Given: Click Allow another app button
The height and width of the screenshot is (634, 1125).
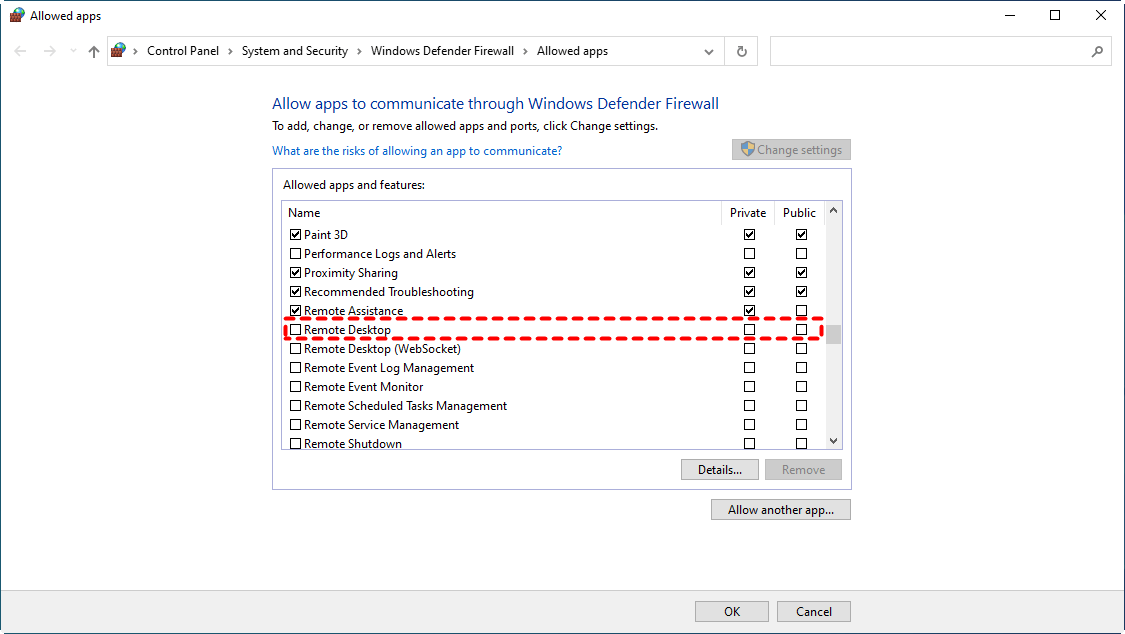Looking at the screenshot, I should click(781, 510).
